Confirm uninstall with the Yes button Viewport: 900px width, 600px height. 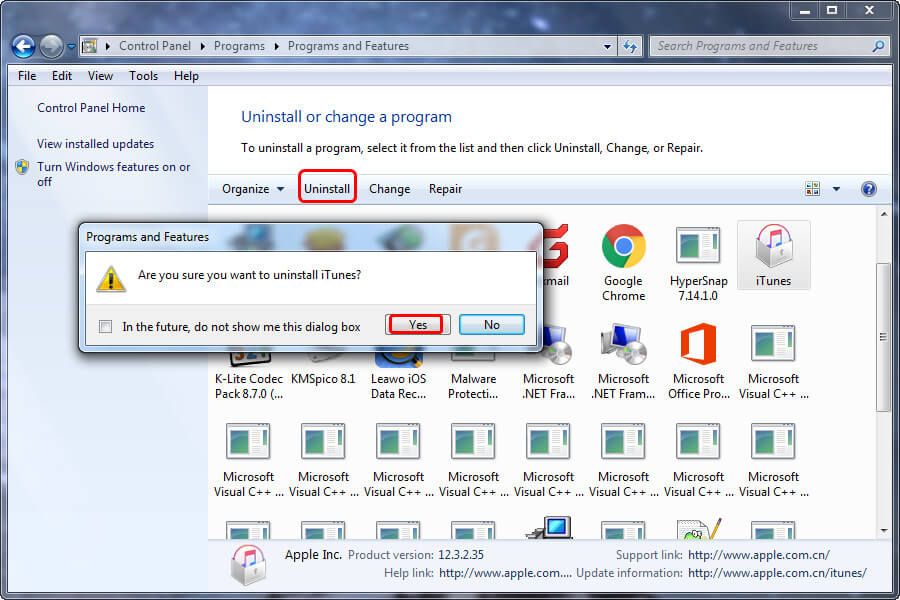(417, 324)
